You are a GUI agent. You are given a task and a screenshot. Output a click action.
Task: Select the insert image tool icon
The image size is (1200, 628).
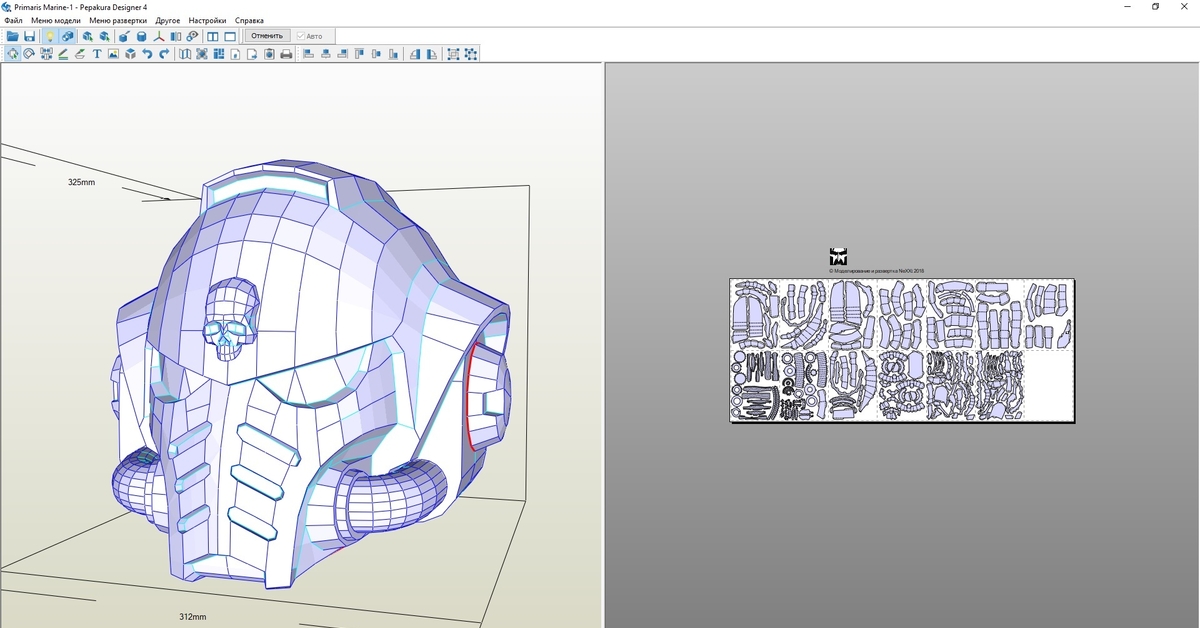pyautogui.click(x=114, y=54)
